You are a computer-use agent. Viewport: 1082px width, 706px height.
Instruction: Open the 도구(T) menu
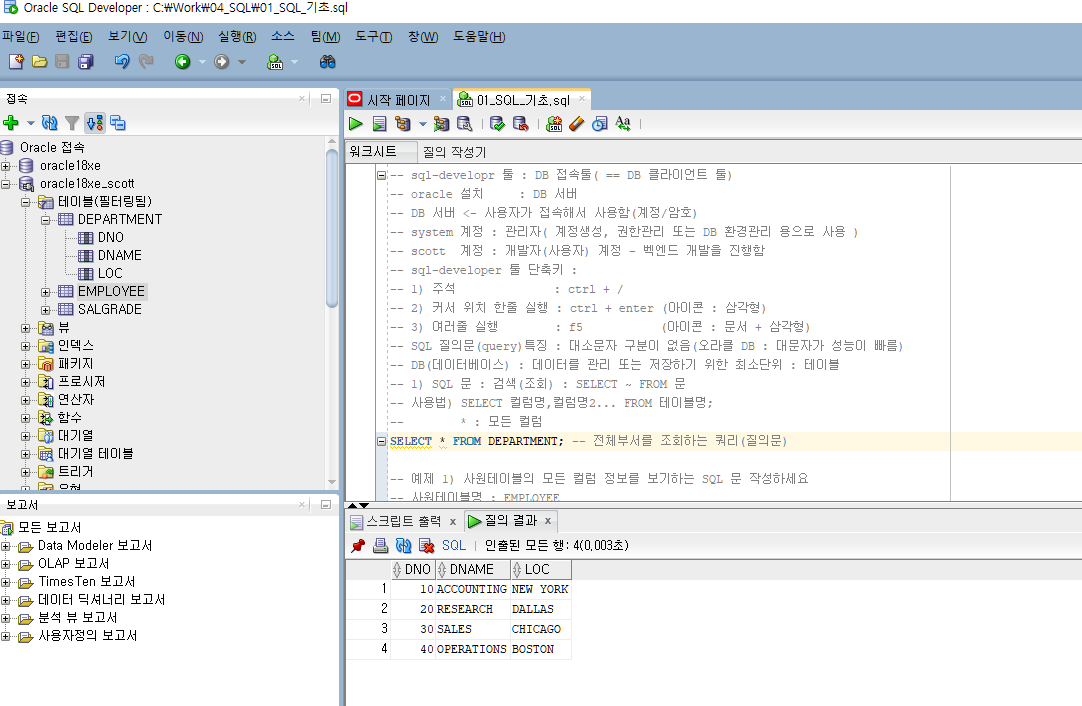click(x=373, y=37)
